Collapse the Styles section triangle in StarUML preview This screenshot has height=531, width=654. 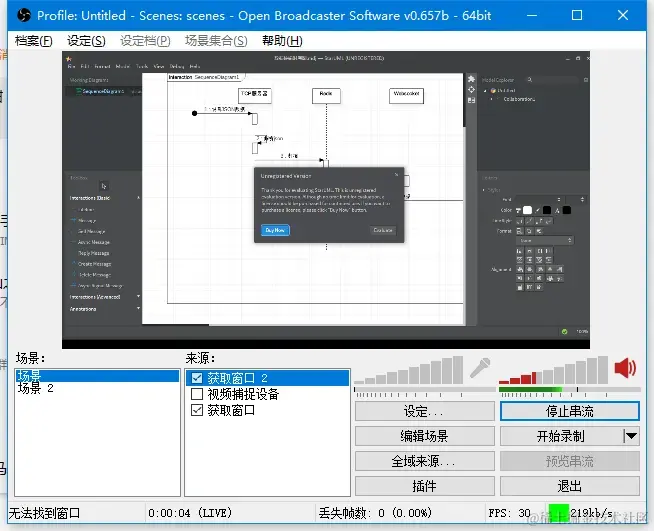(484, 190)
